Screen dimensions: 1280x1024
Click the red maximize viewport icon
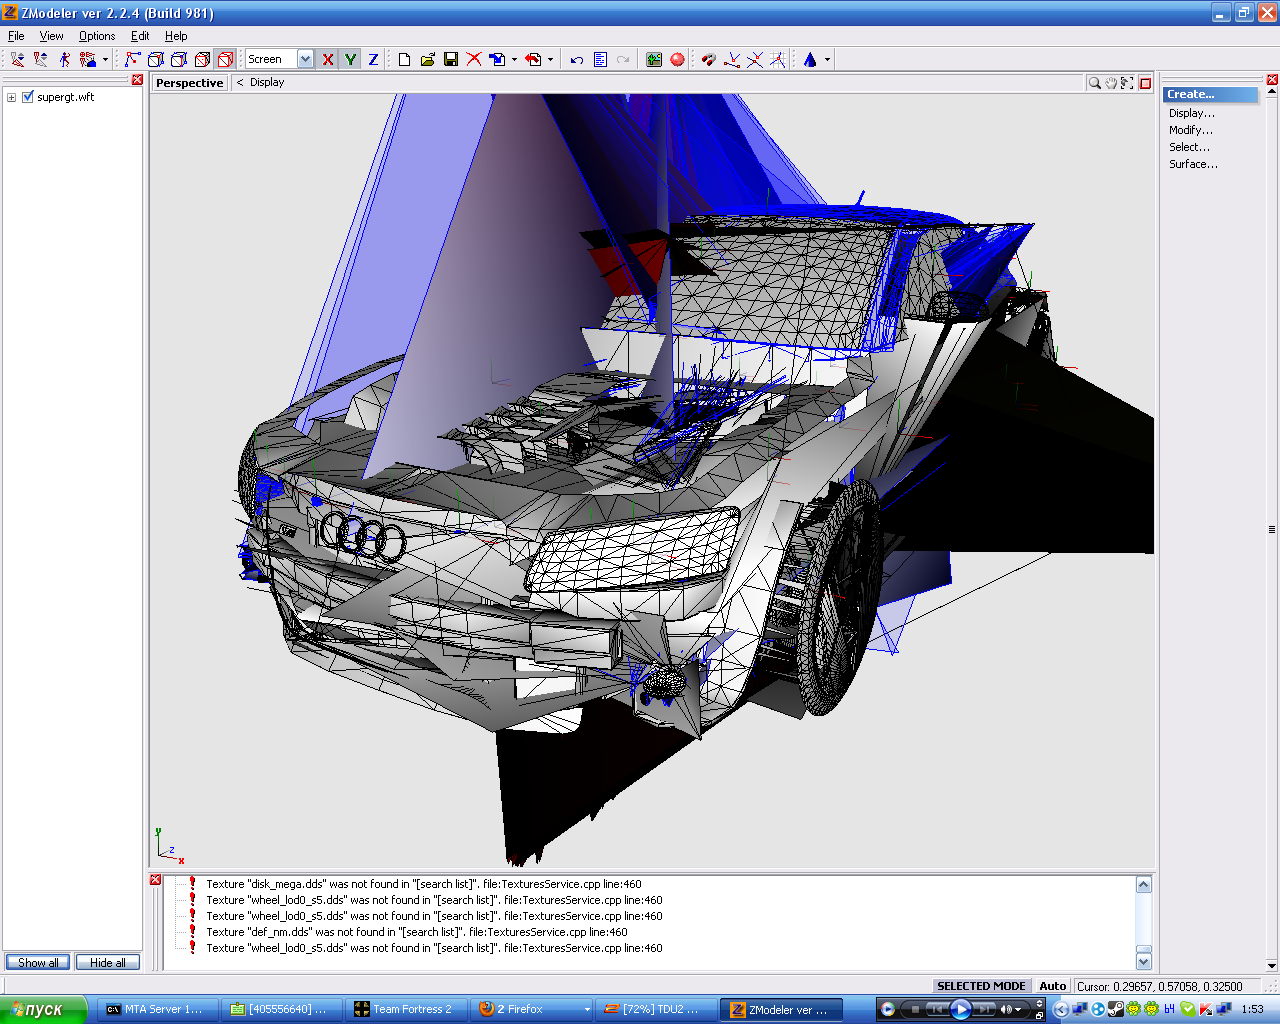[x=1146, y=83]
